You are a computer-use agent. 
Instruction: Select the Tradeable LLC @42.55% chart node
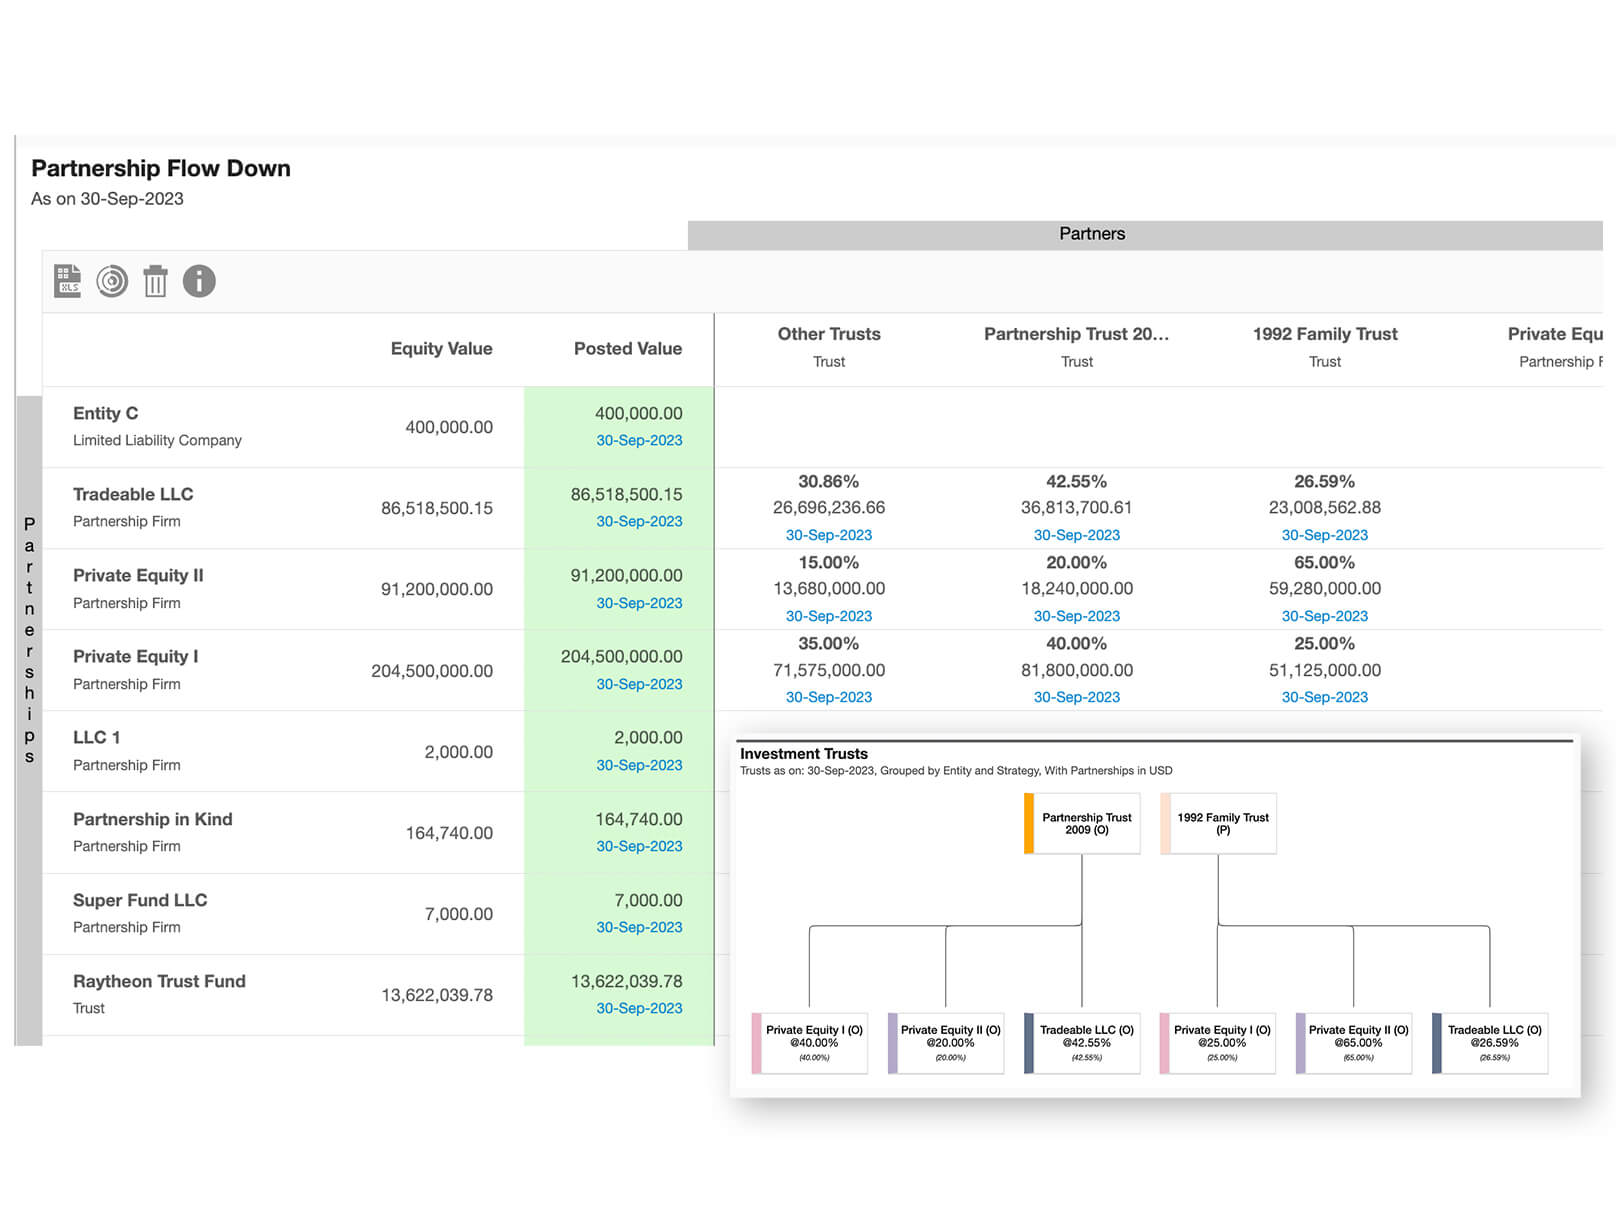coord(1086,1042)
